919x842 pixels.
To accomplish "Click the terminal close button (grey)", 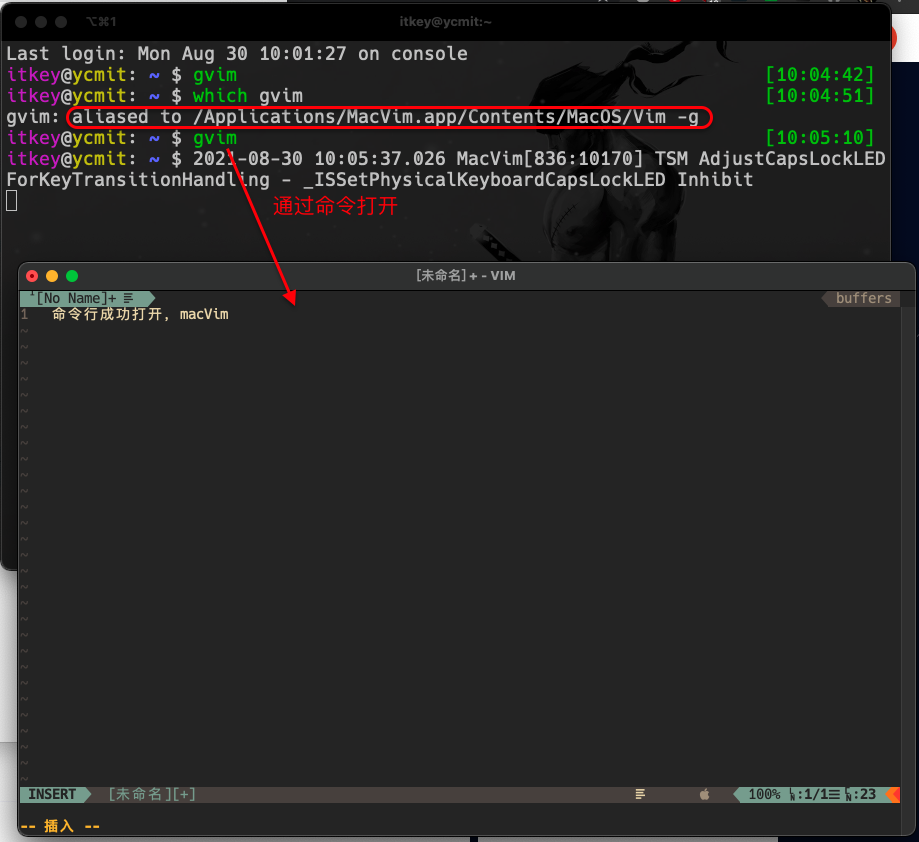I will point(21,22).
